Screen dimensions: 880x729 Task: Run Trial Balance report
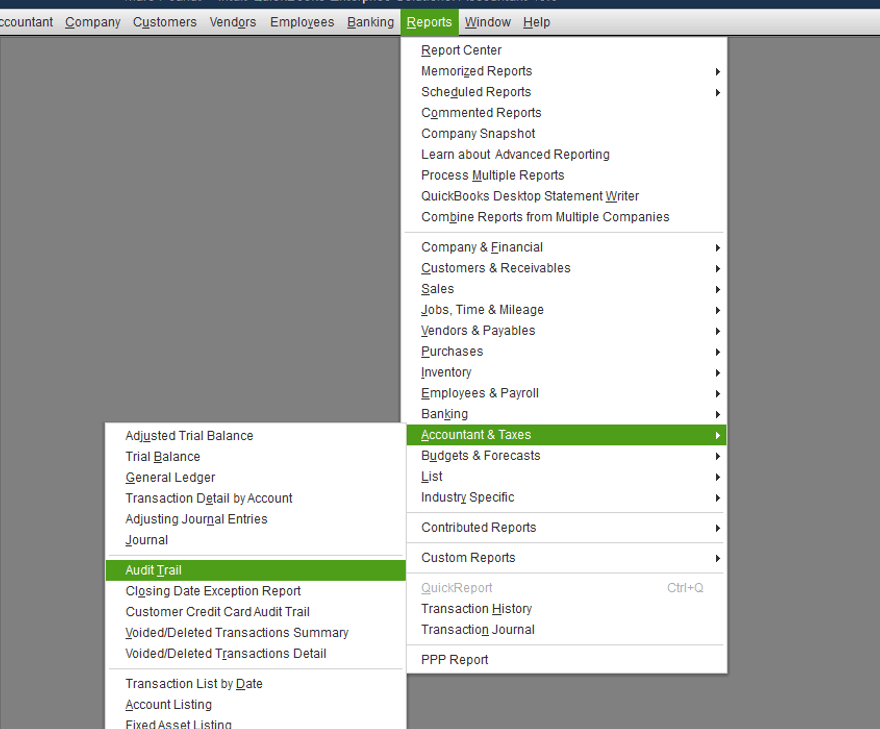(255, 457)
